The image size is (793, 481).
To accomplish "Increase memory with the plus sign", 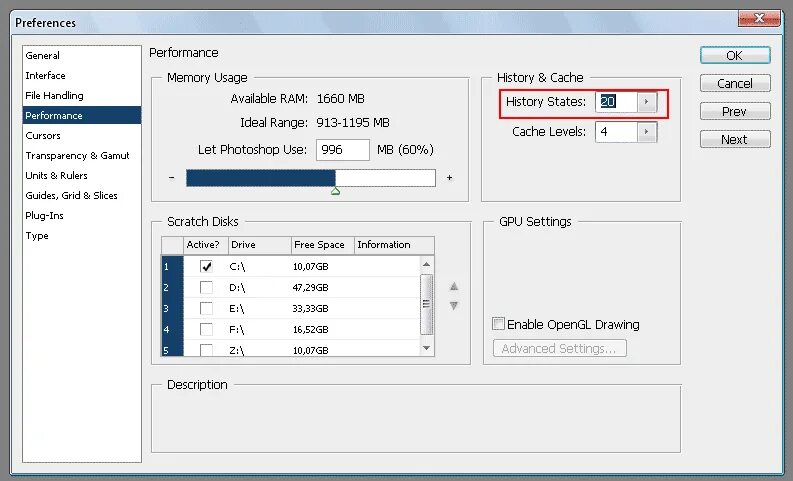I will pos(449,178).
